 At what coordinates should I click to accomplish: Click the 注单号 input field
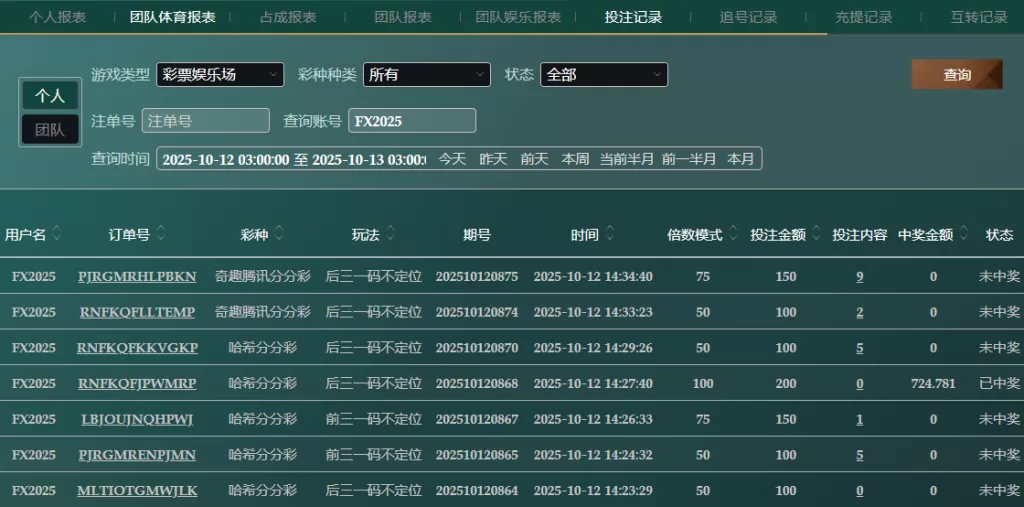205,121
